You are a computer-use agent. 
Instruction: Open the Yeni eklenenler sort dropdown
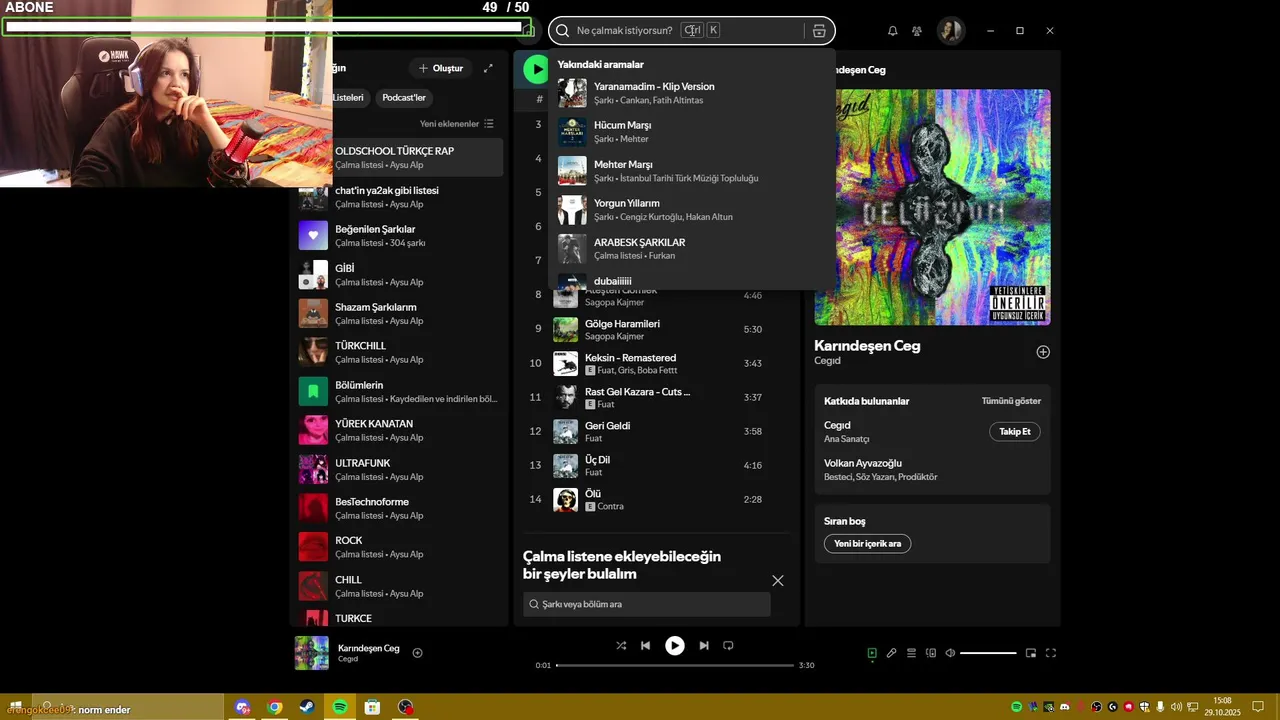(457, 124)
